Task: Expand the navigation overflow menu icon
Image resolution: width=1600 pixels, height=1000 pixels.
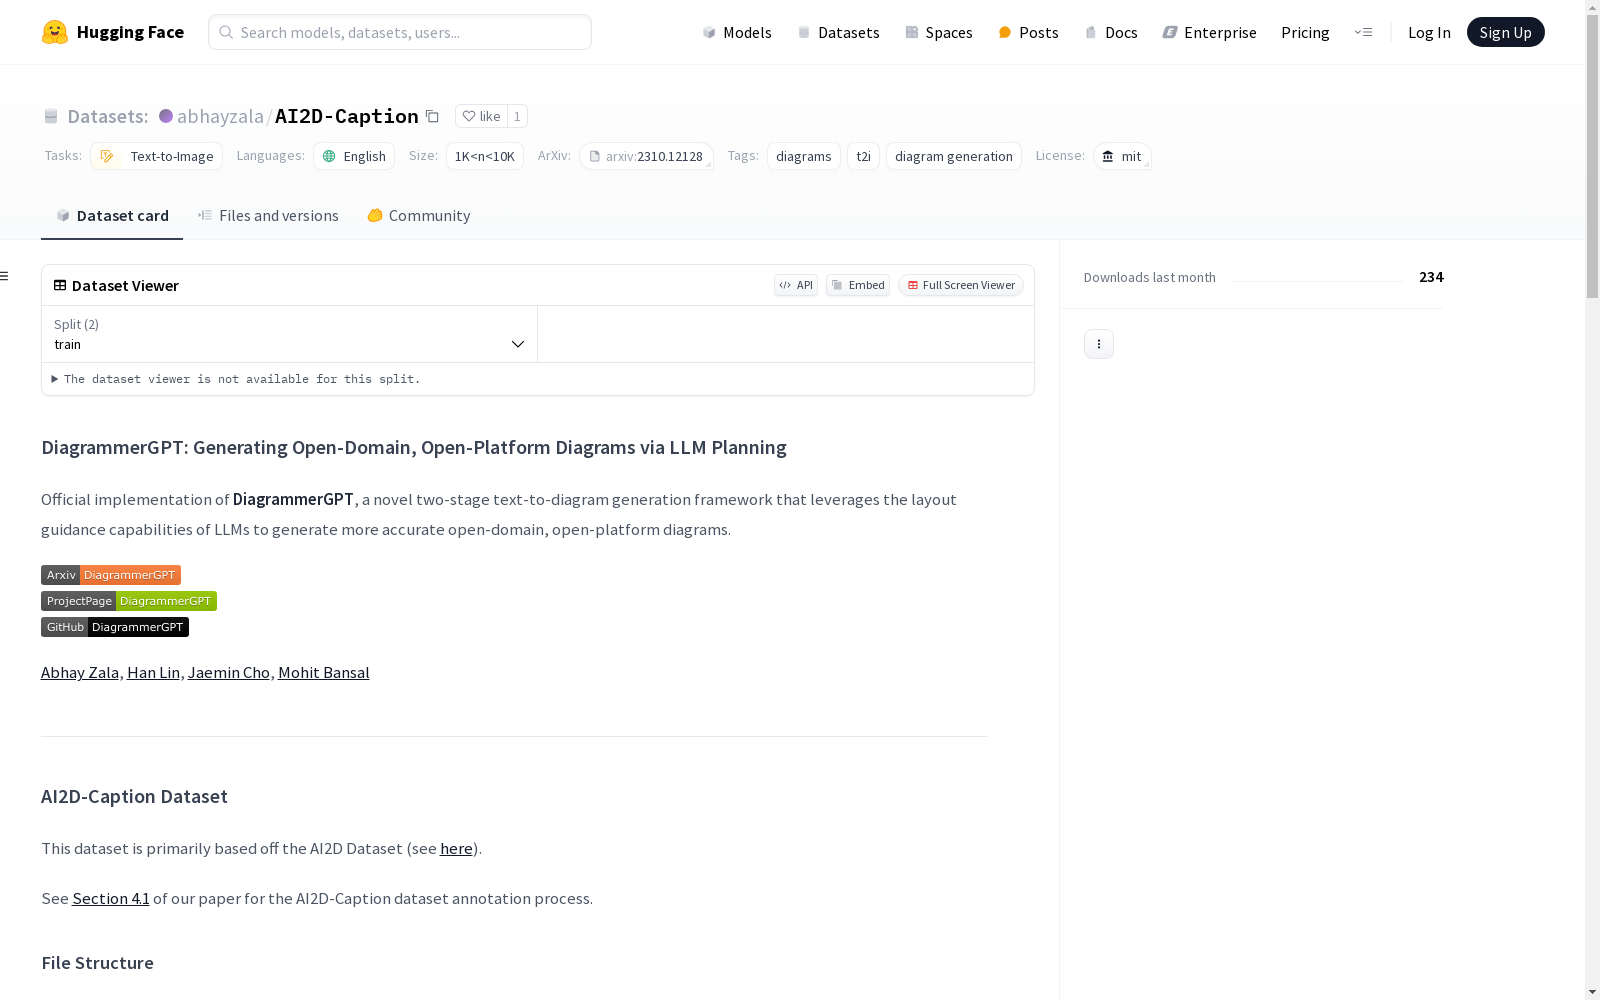Action: click(1363, 32)
